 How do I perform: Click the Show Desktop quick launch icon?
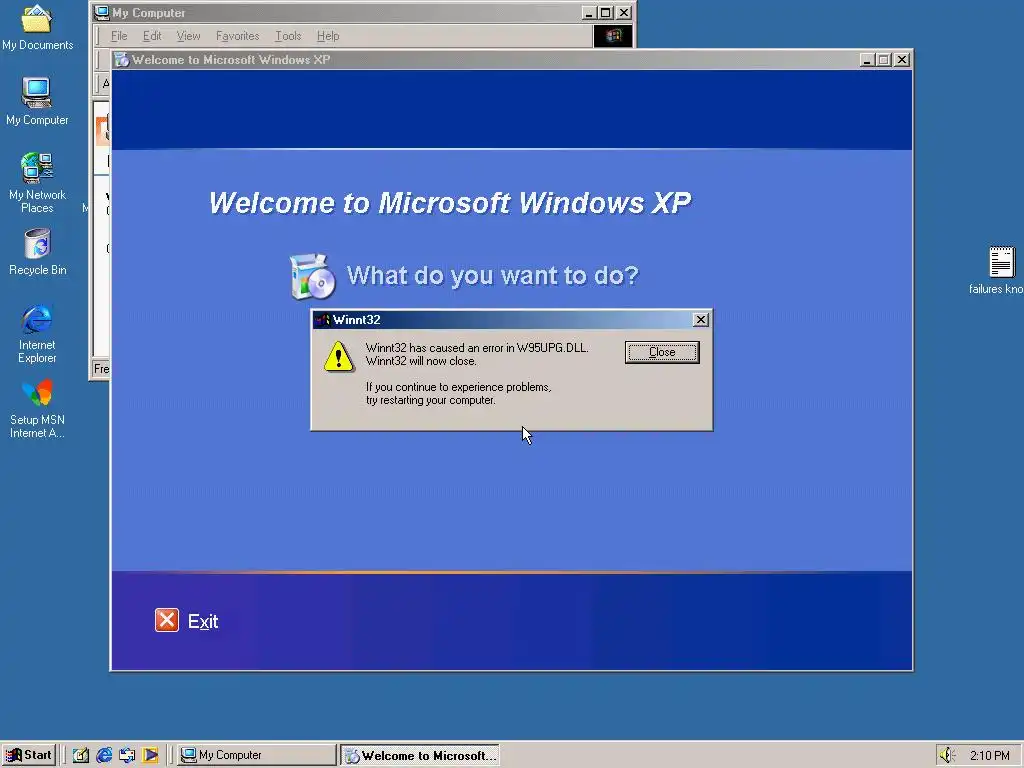click(x=81, y=755)
